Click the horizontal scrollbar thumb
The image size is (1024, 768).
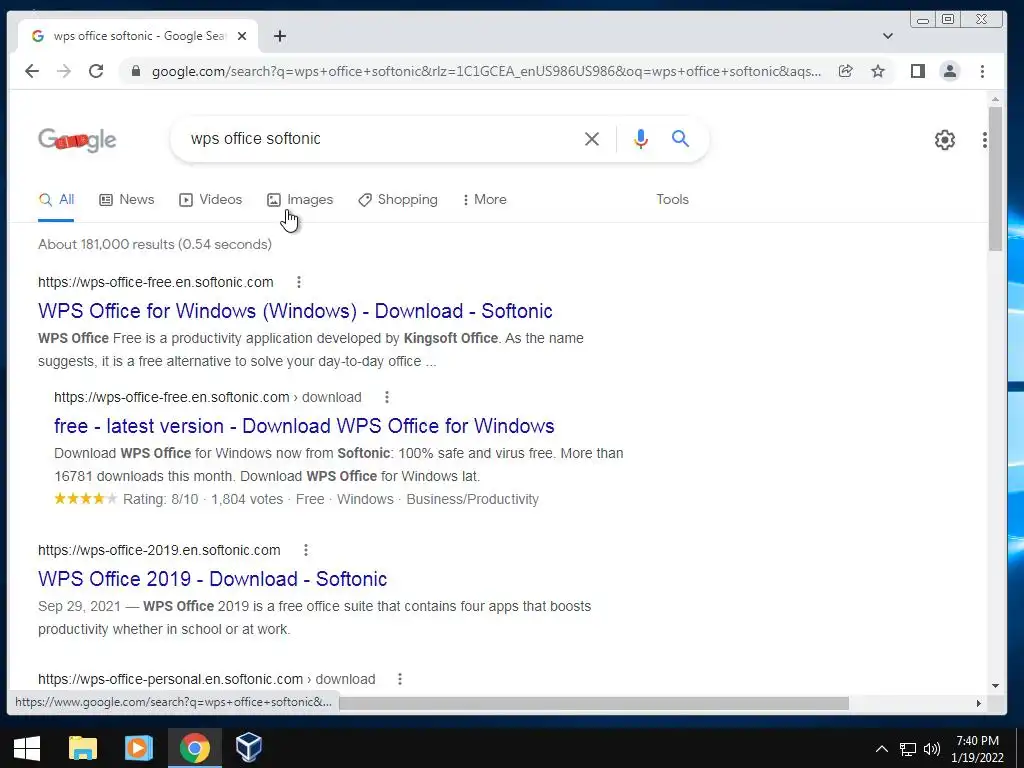[x=593, y=703]
